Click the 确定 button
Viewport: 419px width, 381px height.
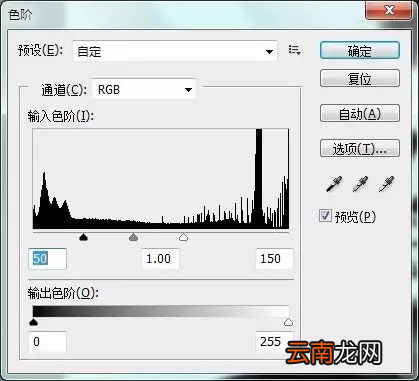coord(360,51)
